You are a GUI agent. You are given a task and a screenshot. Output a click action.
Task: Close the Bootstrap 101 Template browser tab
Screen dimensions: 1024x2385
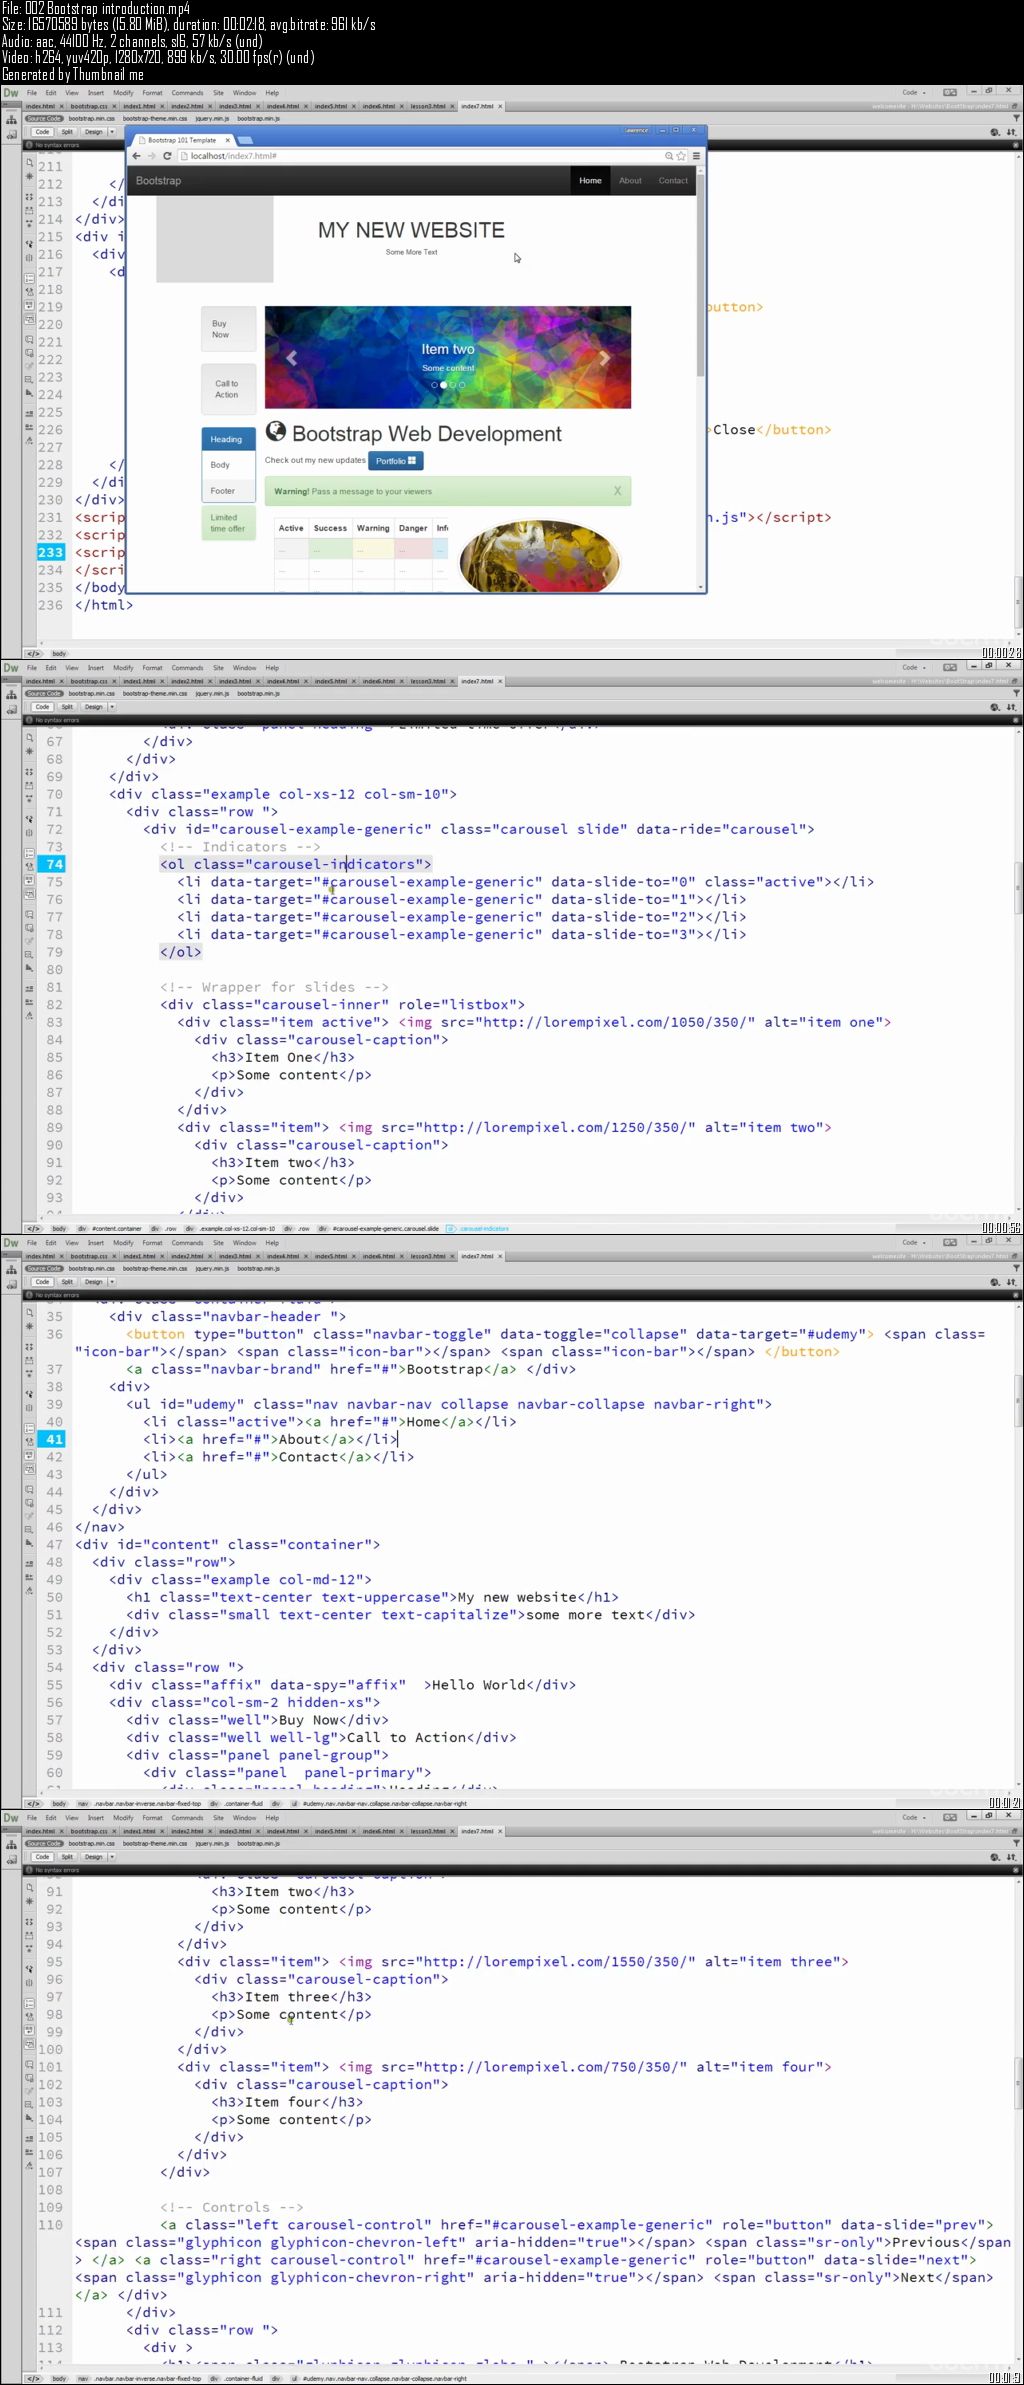pos(227,140)
